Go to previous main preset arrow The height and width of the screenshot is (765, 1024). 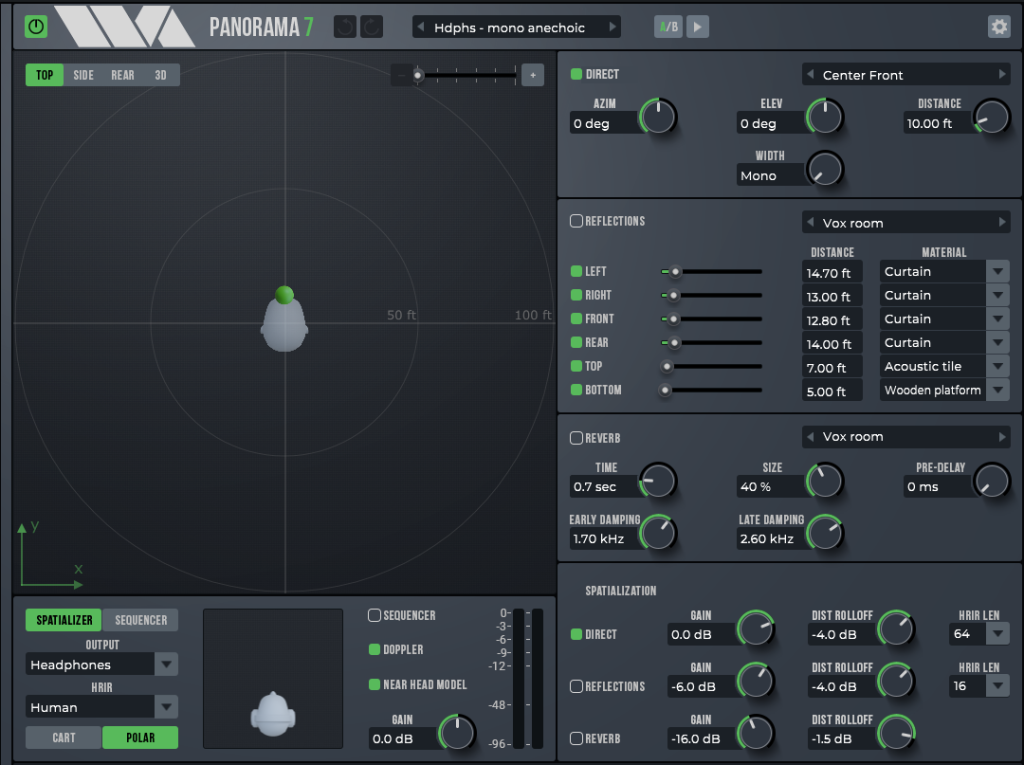[x=421, y=27]
